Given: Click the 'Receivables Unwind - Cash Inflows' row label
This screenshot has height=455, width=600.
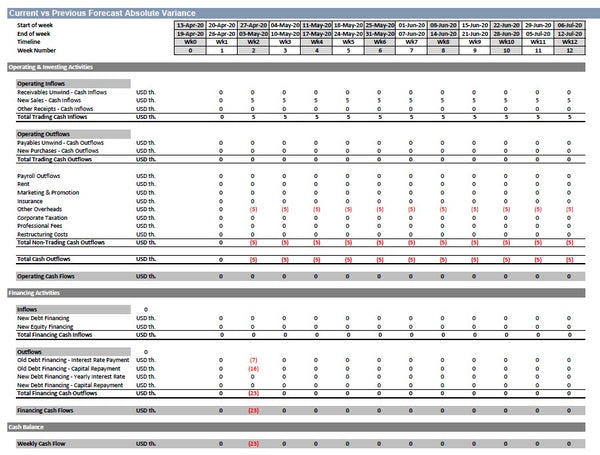Looking at the screenshot, I should tap(62, 92).
